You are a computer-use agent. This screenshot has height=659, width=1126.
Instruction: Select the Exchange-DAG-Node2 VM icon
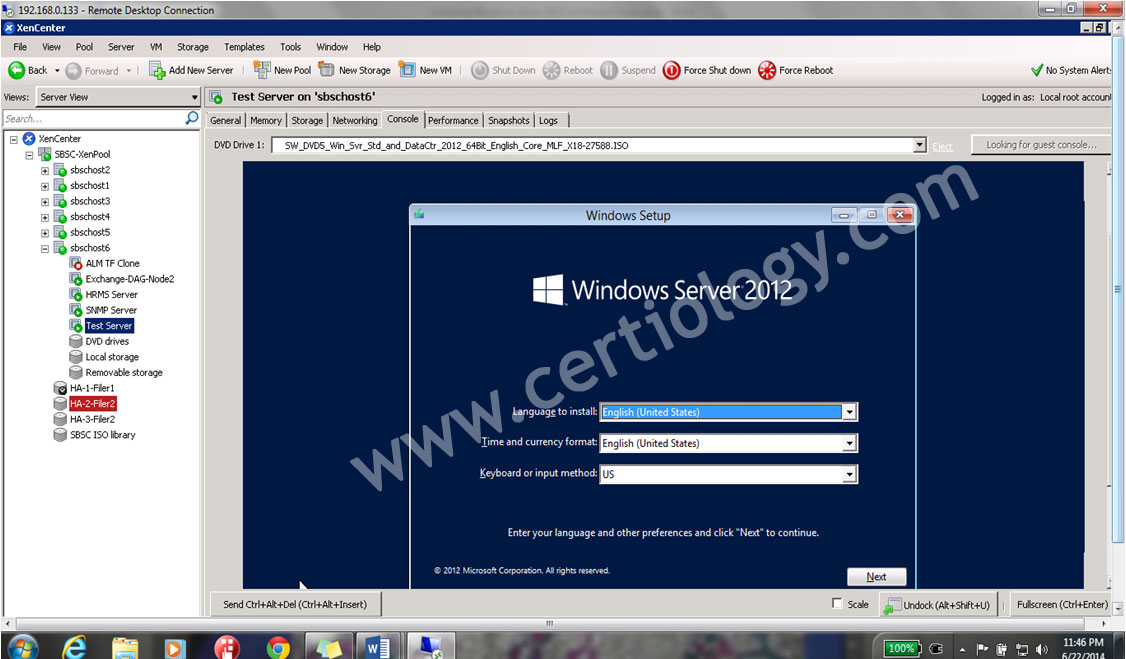75,279
